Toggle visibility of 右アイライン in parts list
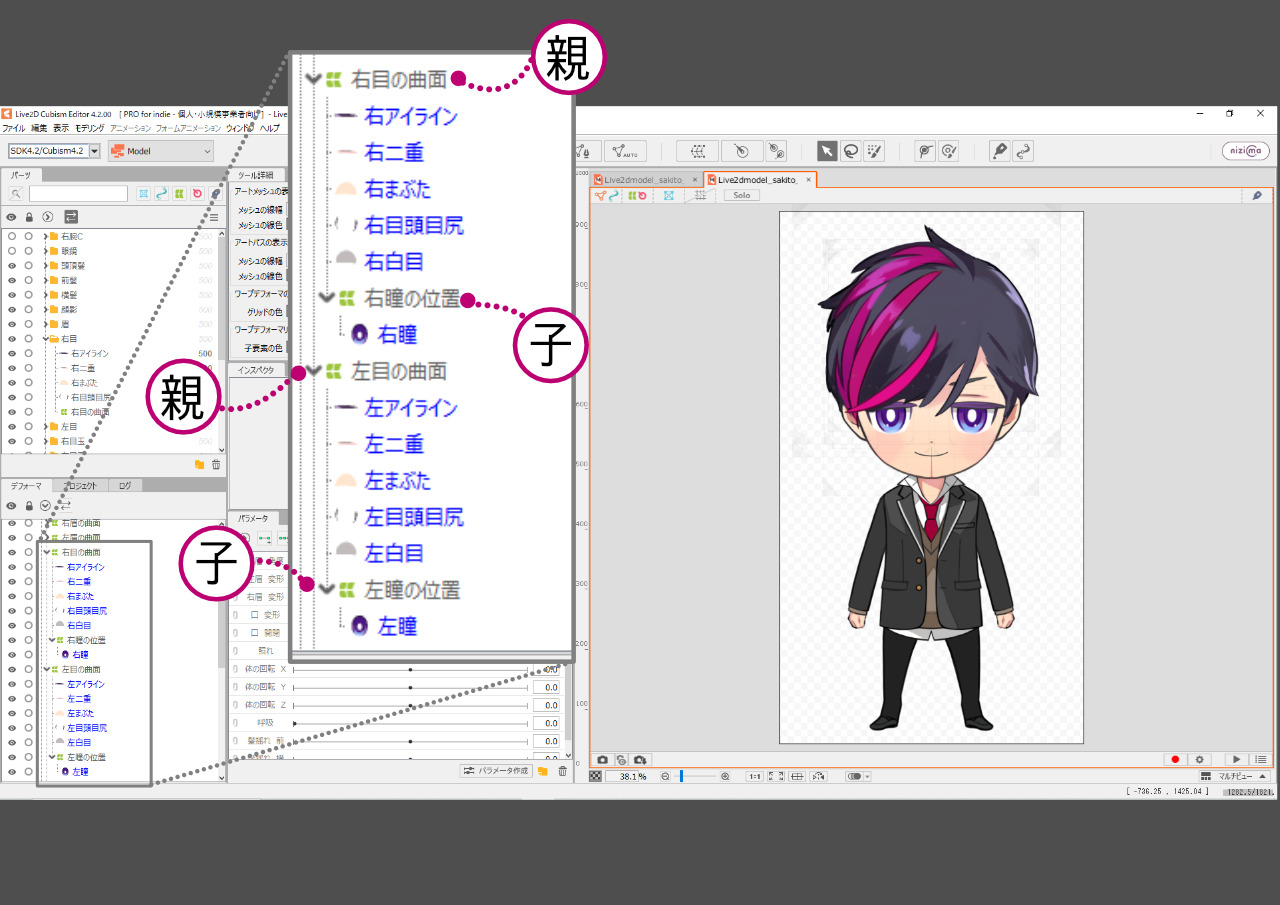1280x905 pixels. tap(11, 353)
